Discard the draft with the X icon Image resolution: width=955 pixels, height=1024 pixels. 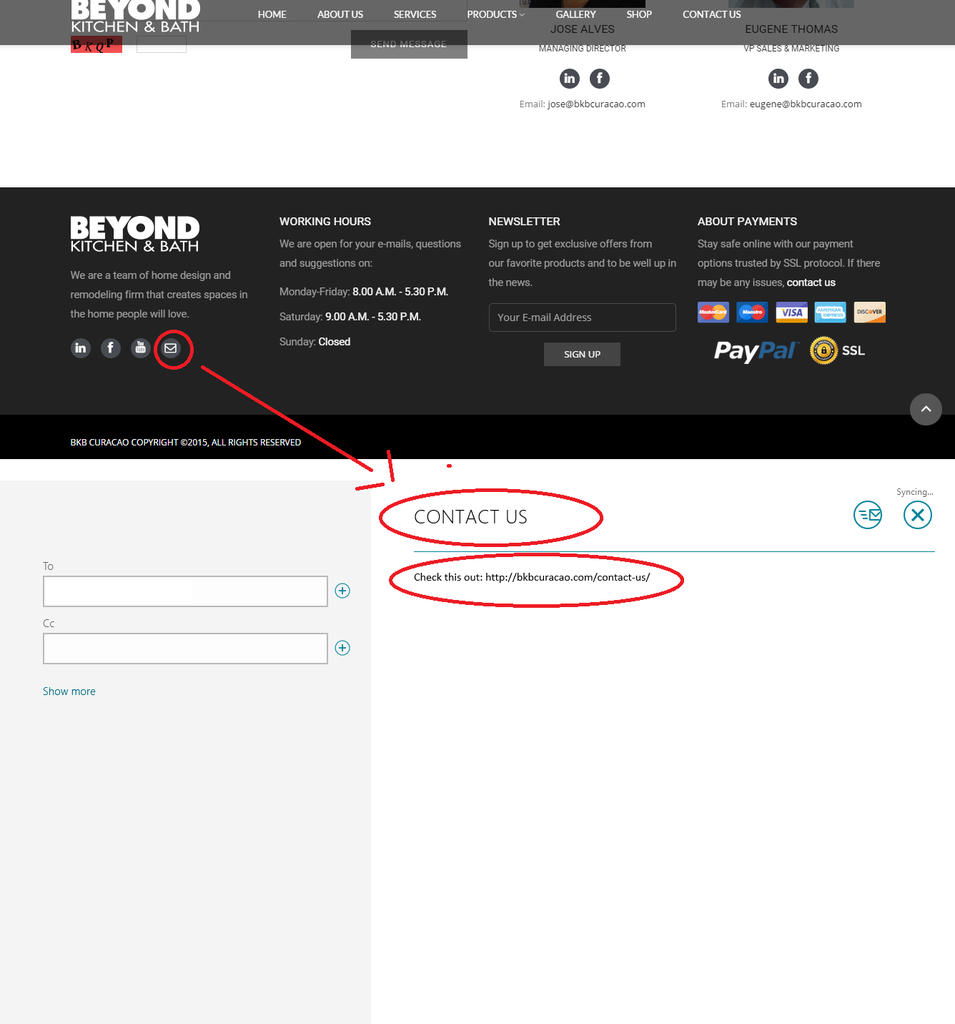917,515
